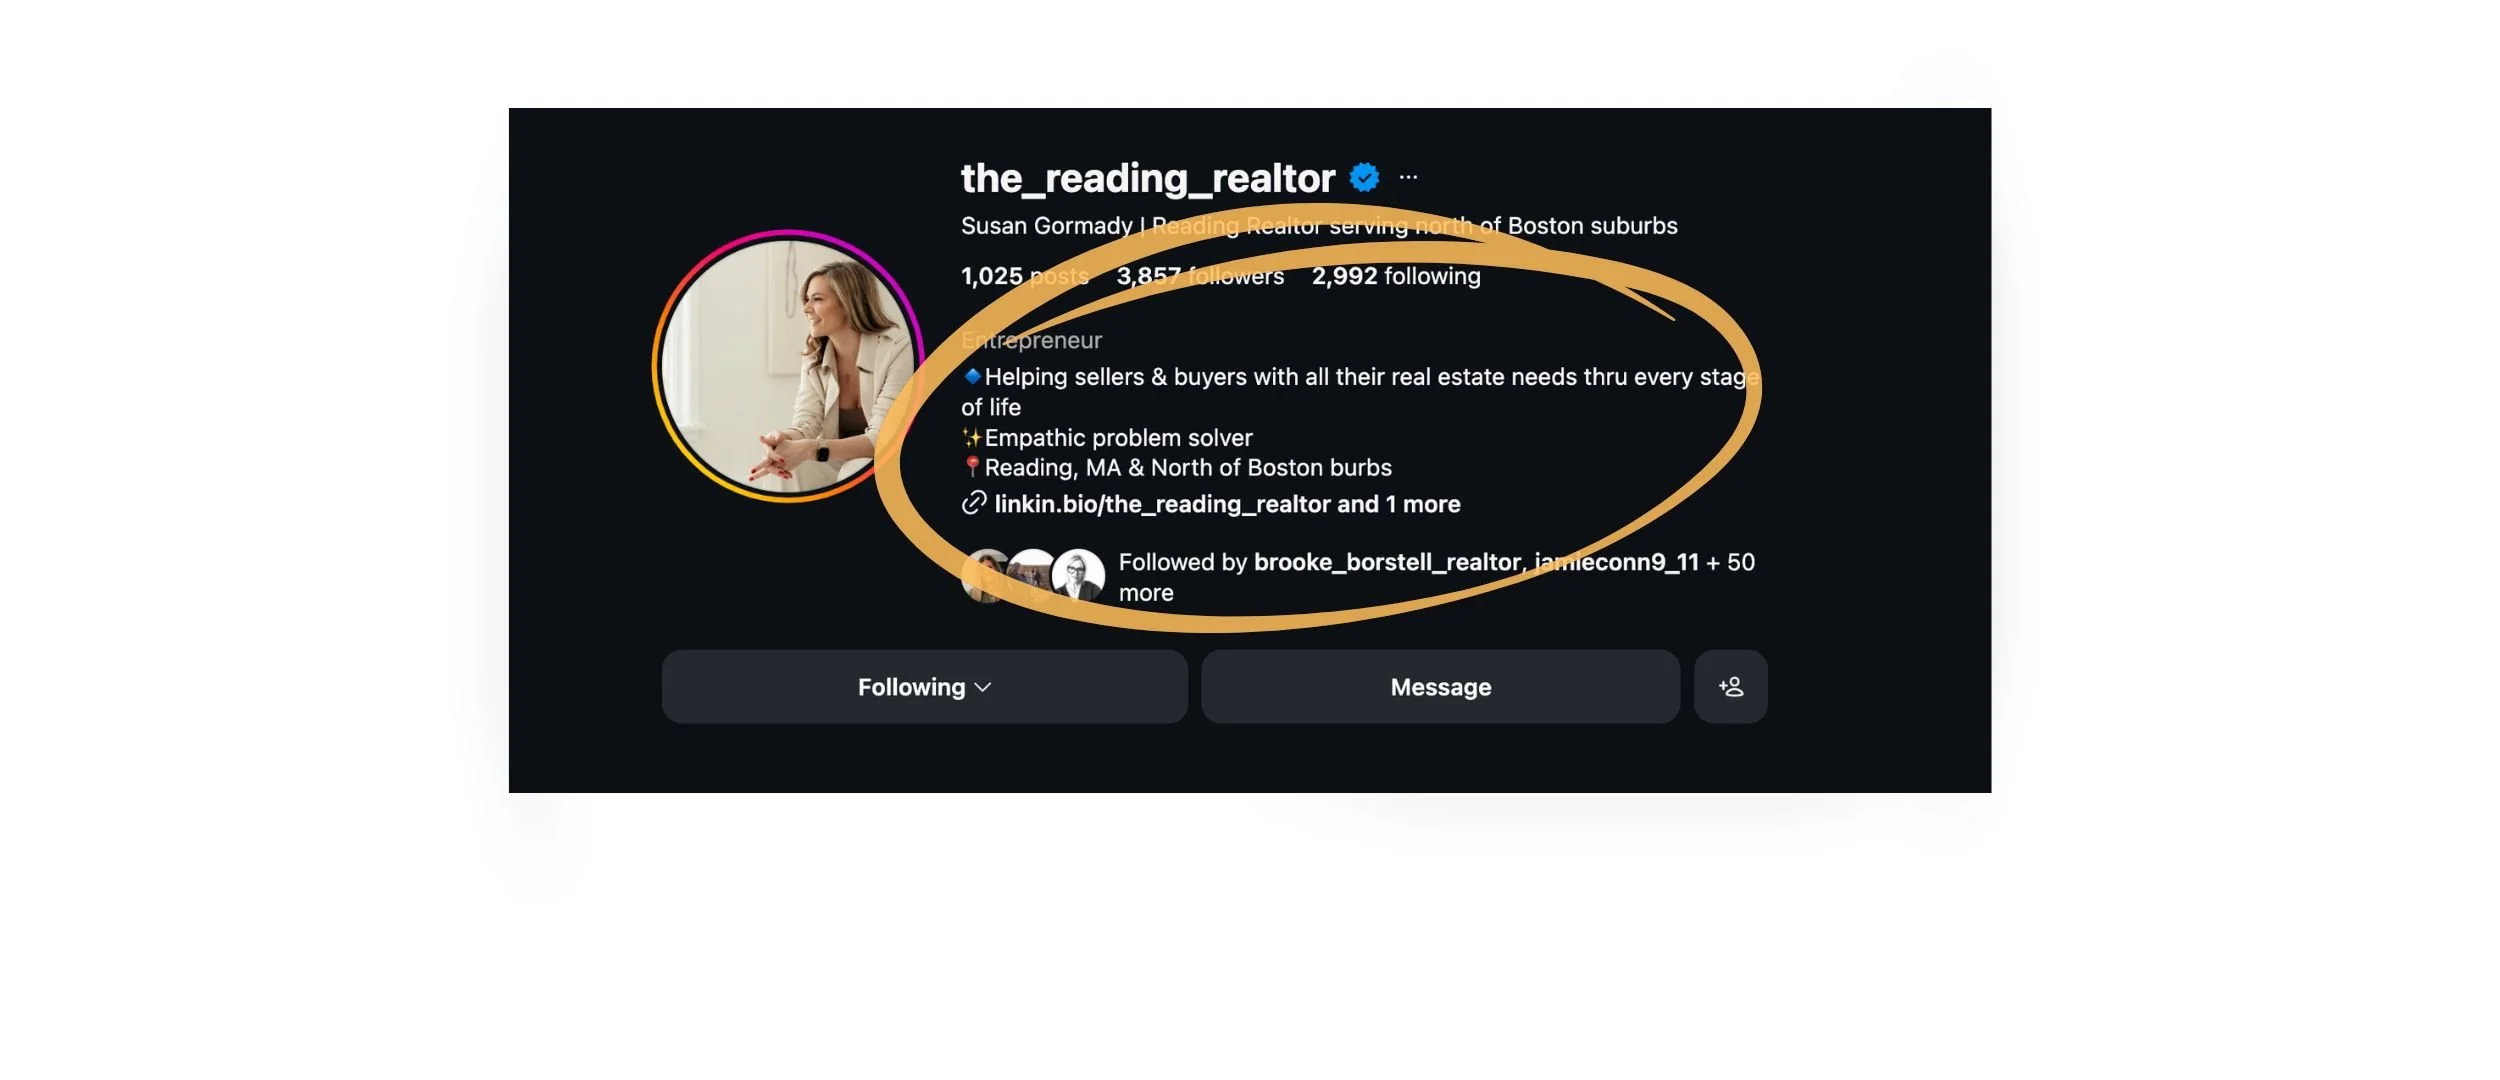Open jamieconn9_11's profile link
The width and height of the screenshot is (2500, 1080).
[1616, 562]
